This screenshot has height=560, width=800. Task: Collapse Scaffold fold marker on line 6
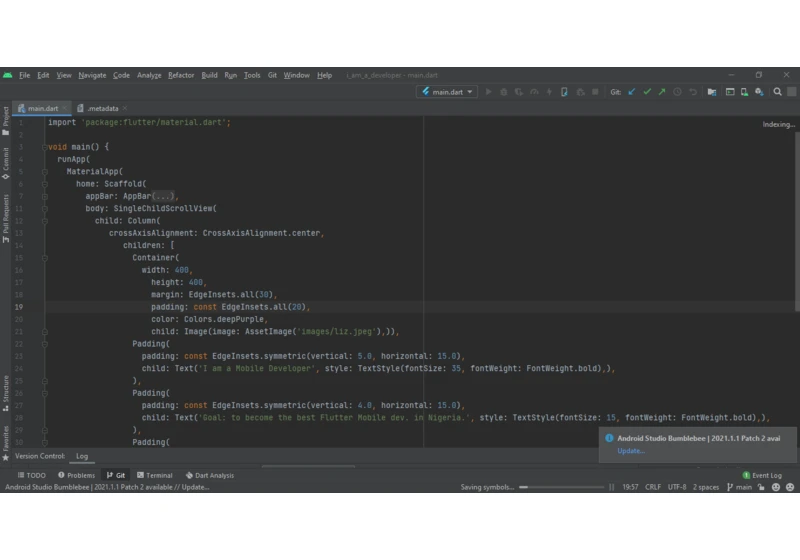[44, 184]
